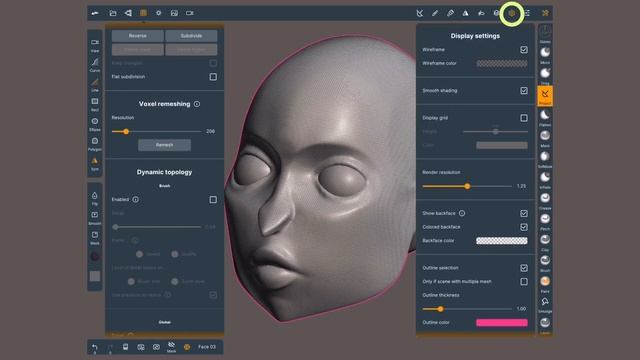This screenshot has width=640, height=360.
Task: Enable Only if scene with multiple mesh
Action: (524, 282)
